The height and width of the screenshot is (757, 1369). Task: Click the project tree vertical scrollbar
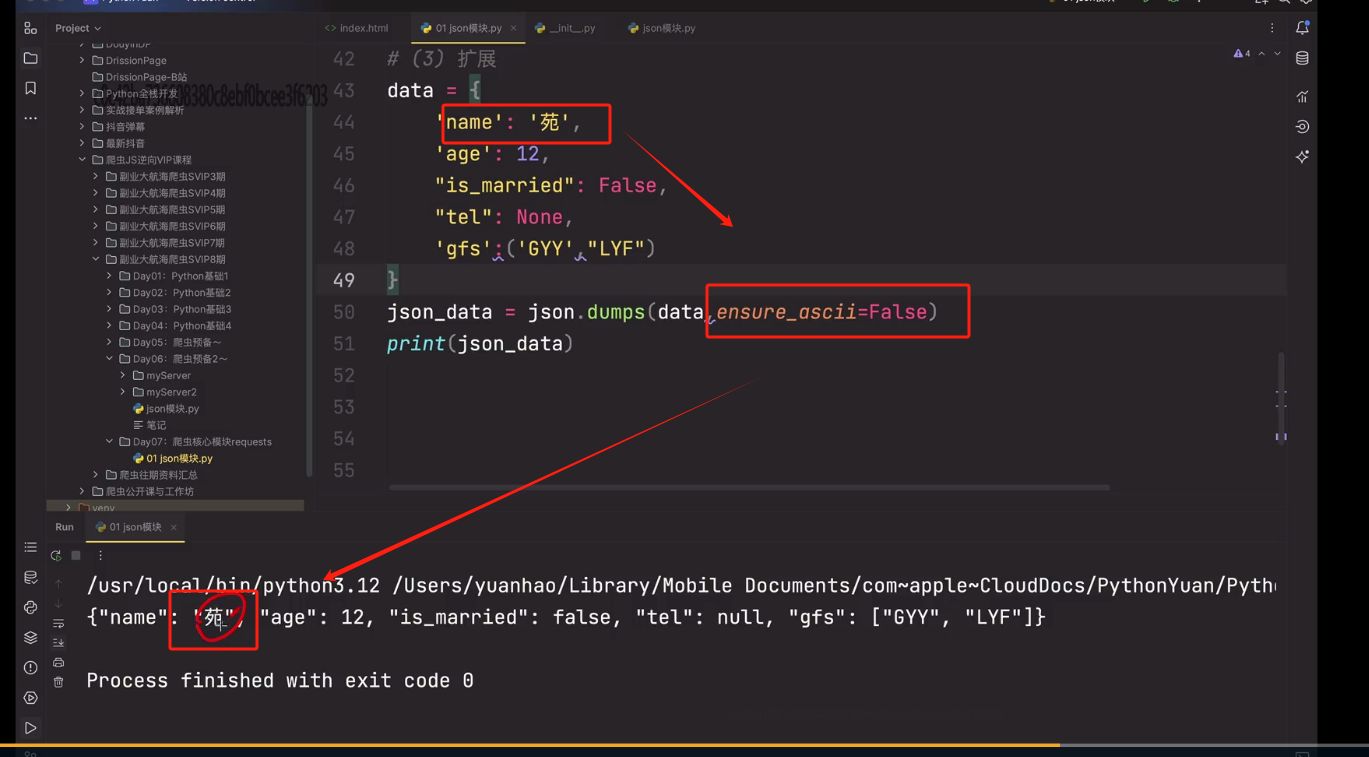pyautogui.click(x=309, y=290)
